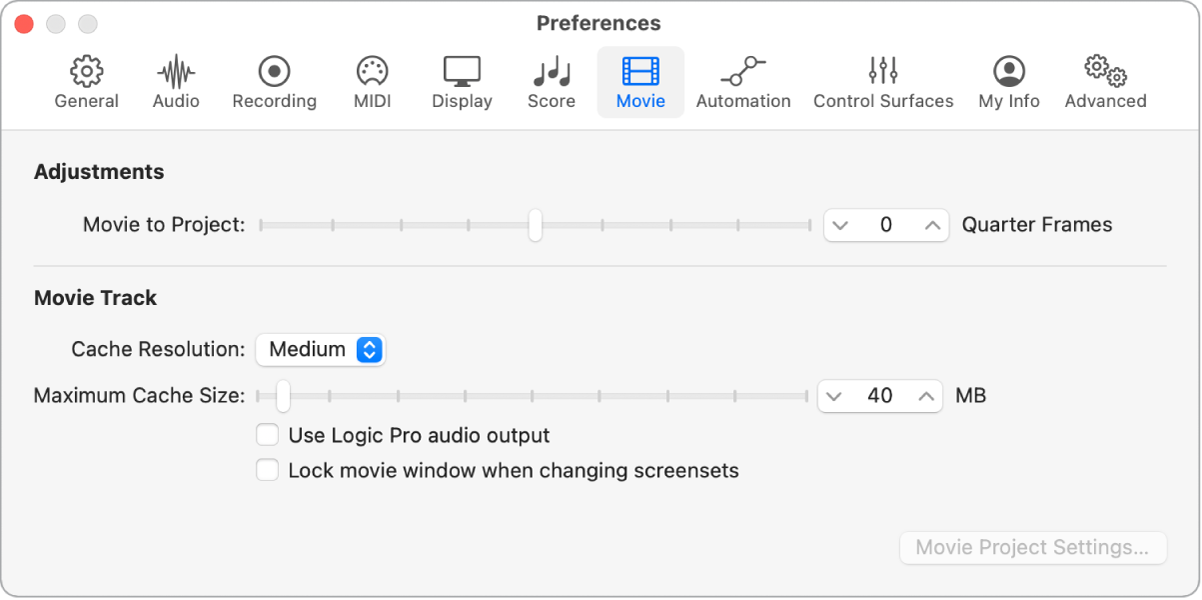Click the Movie to Project slider handle

tap(535, 225)
